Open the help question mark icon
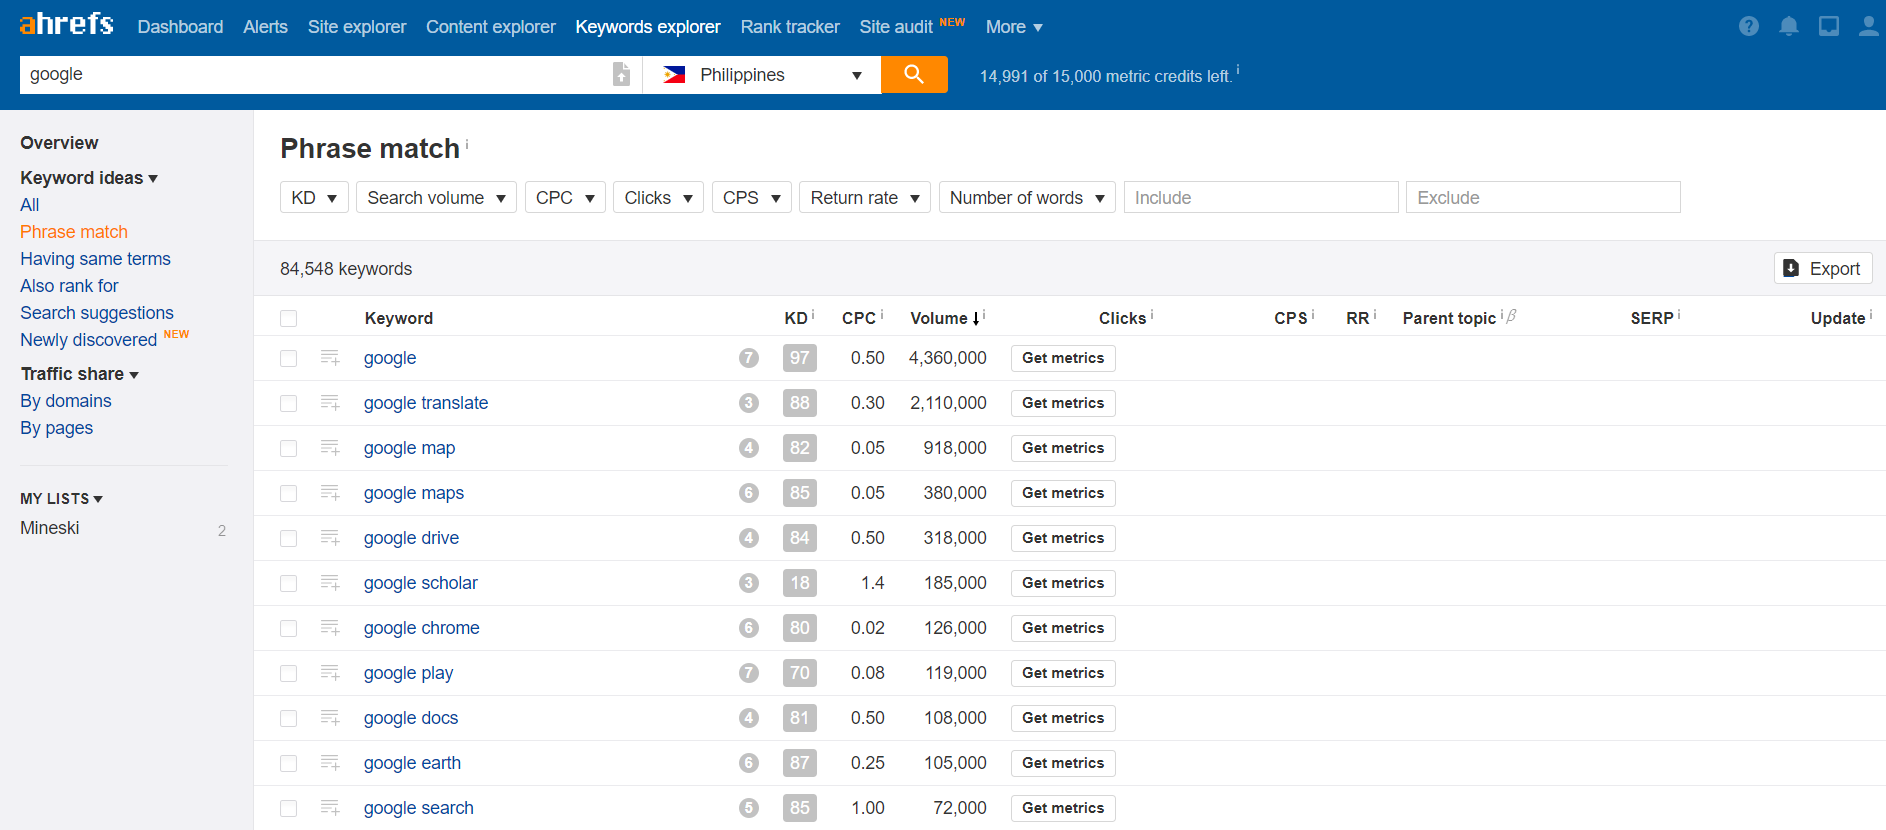The image size is (1886, 830). pos(1748,27)
